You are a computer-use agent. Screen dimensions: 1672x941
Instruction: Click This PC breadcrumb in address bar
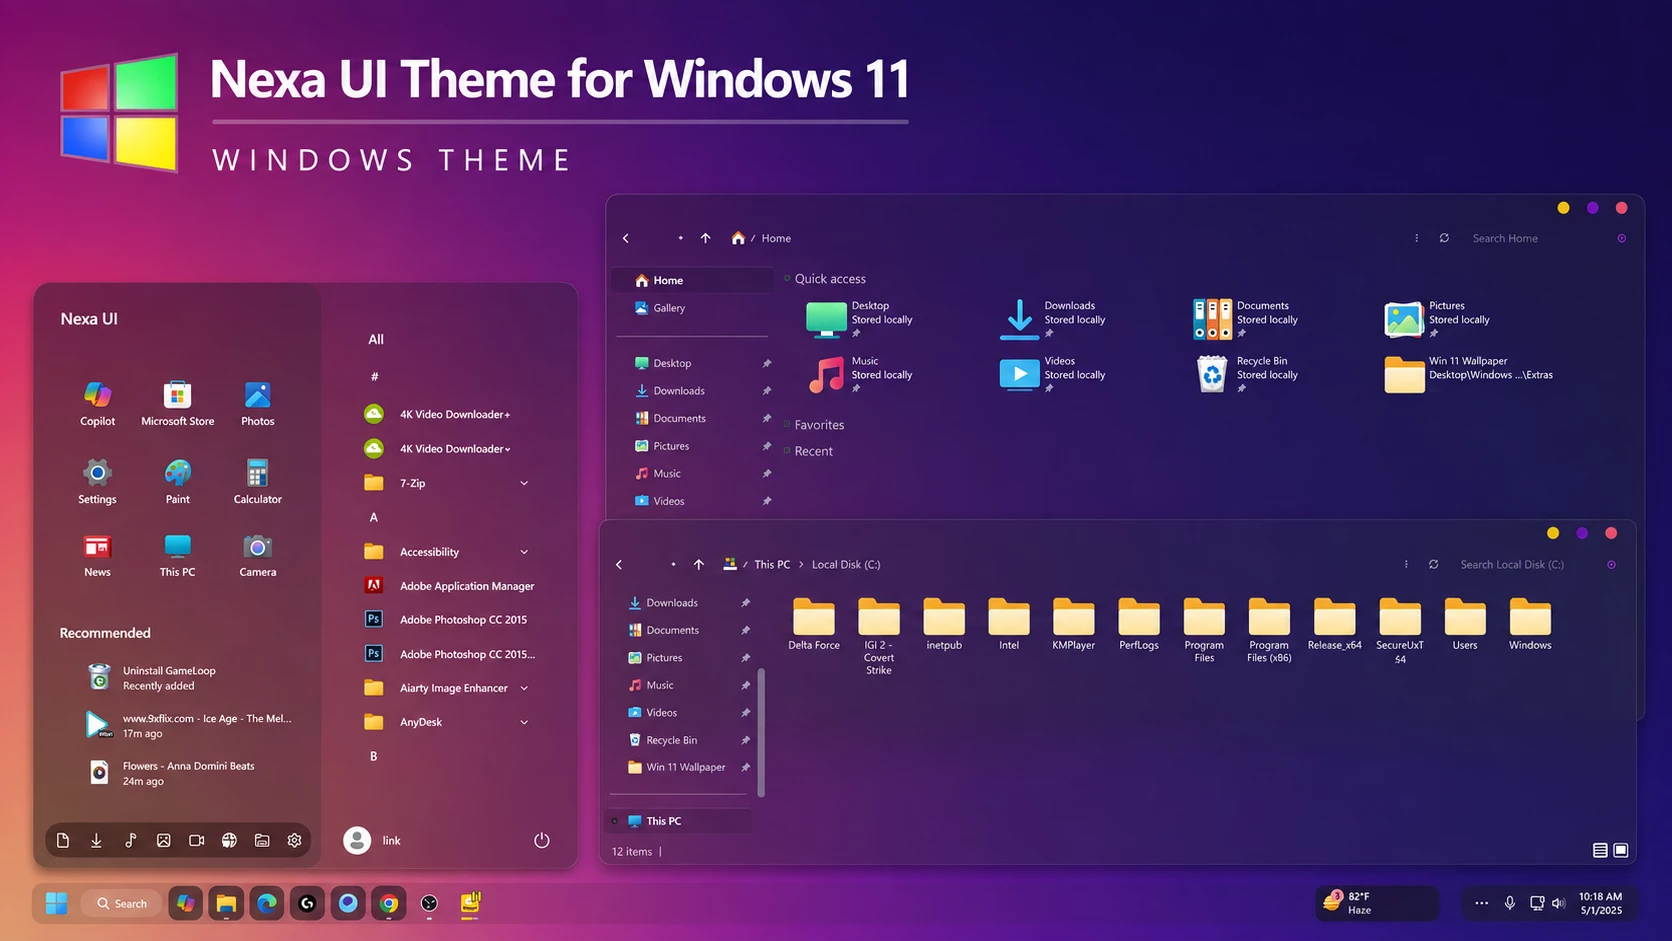(772, 564)
